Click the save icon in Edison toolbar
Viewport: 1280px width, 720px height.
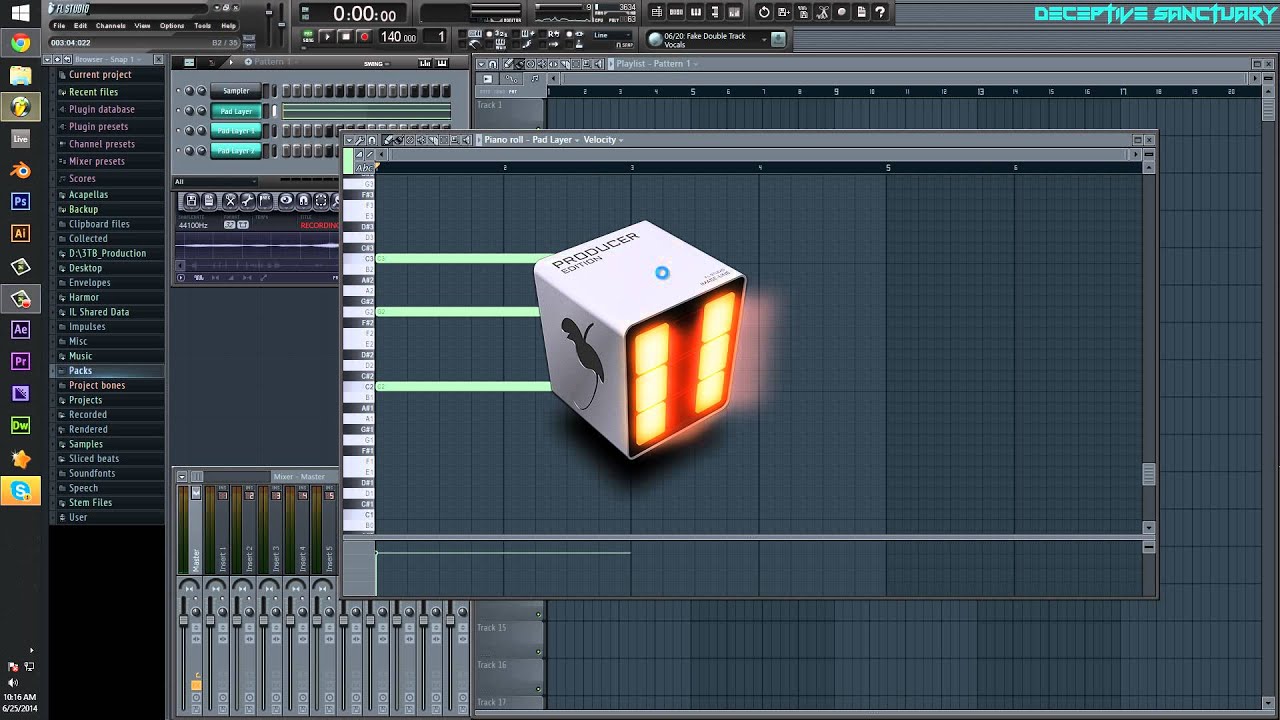pos(191,201)
